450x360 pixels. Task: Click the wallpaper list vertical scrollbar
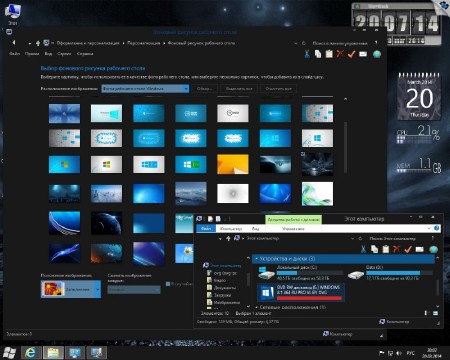point(345,147)
